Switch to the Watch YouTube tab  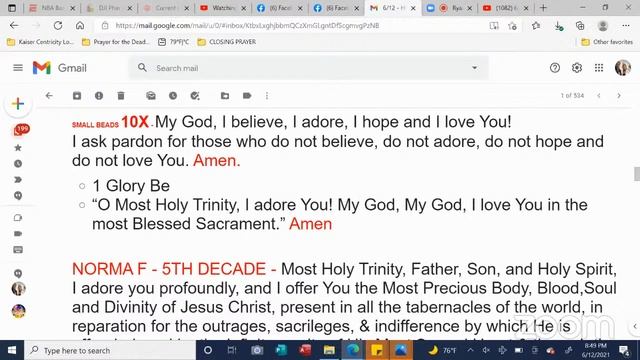click(x=222, y=8)
